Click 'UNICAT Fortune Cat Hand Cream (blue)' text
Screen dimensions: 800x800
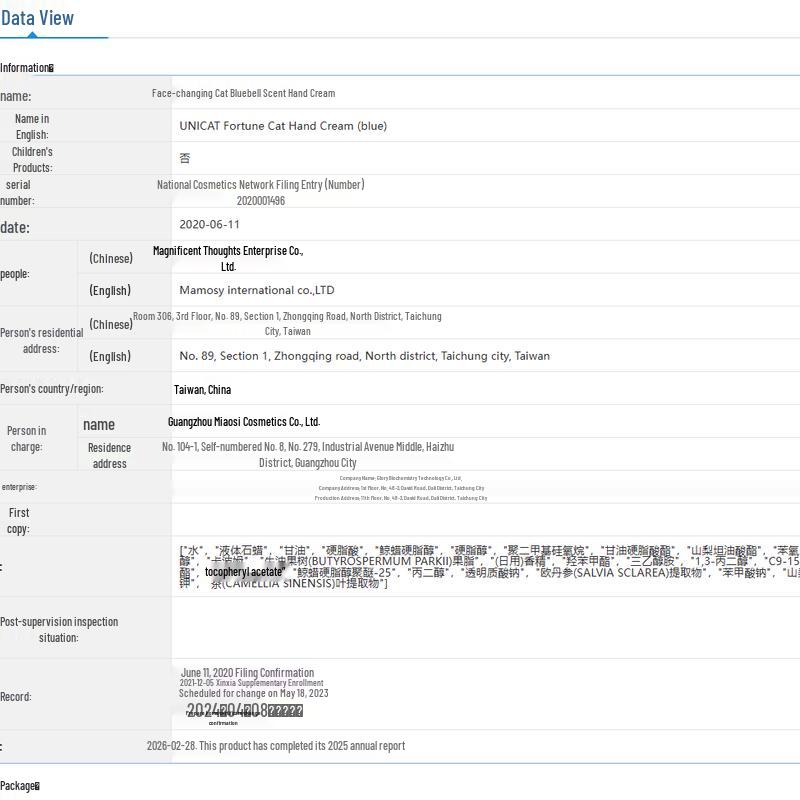click(283, 126)
